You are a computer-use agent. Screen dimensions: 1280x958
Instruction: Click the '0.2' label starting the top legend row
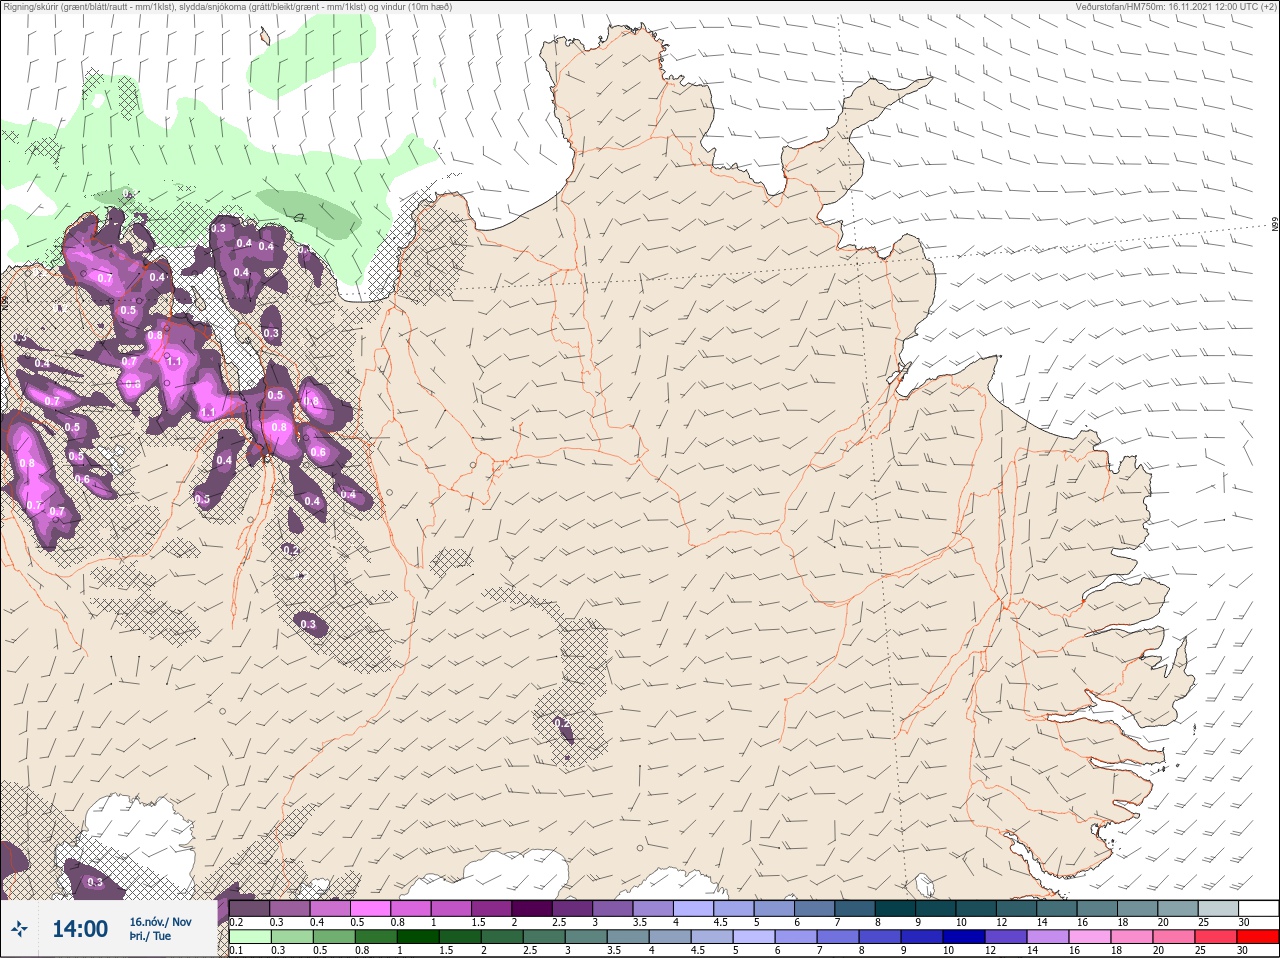pyautogui.click(x=236, y=922)
